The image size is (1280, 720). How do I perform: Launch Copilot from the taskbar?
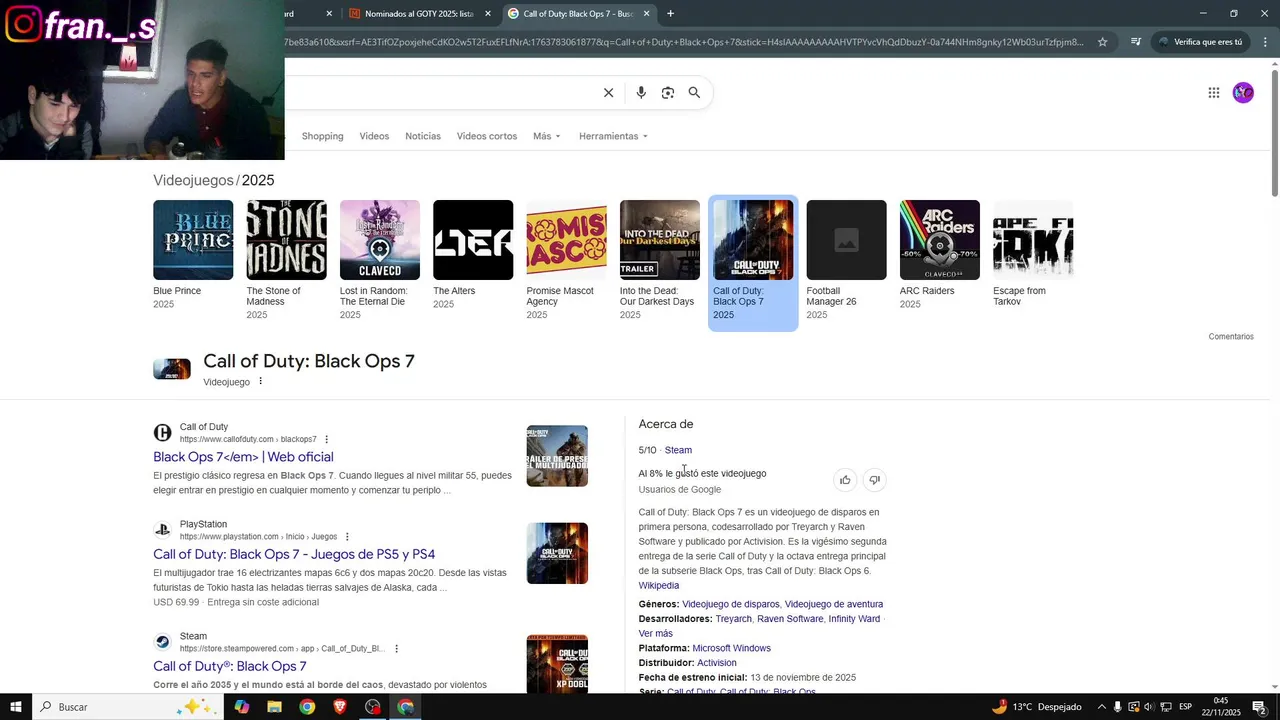(241, 707)
